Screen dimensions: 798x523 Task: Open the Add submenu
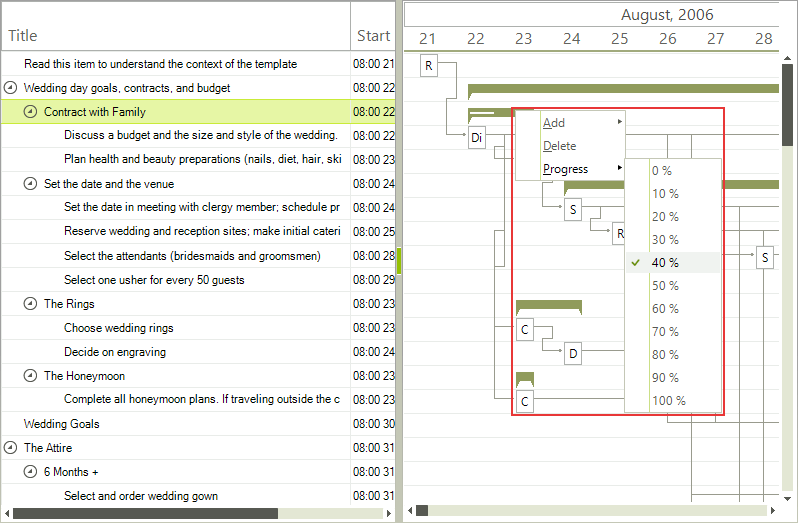571,123
